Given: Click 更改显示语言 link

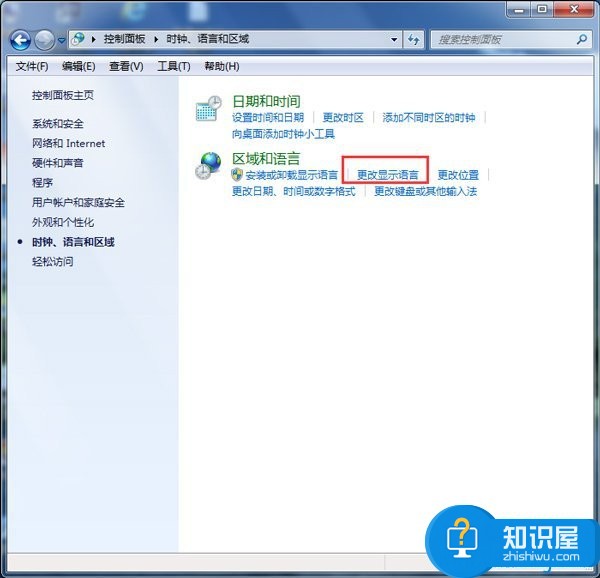Looking at the screenshot, I should pyautogui.click(x=388, y=175).
